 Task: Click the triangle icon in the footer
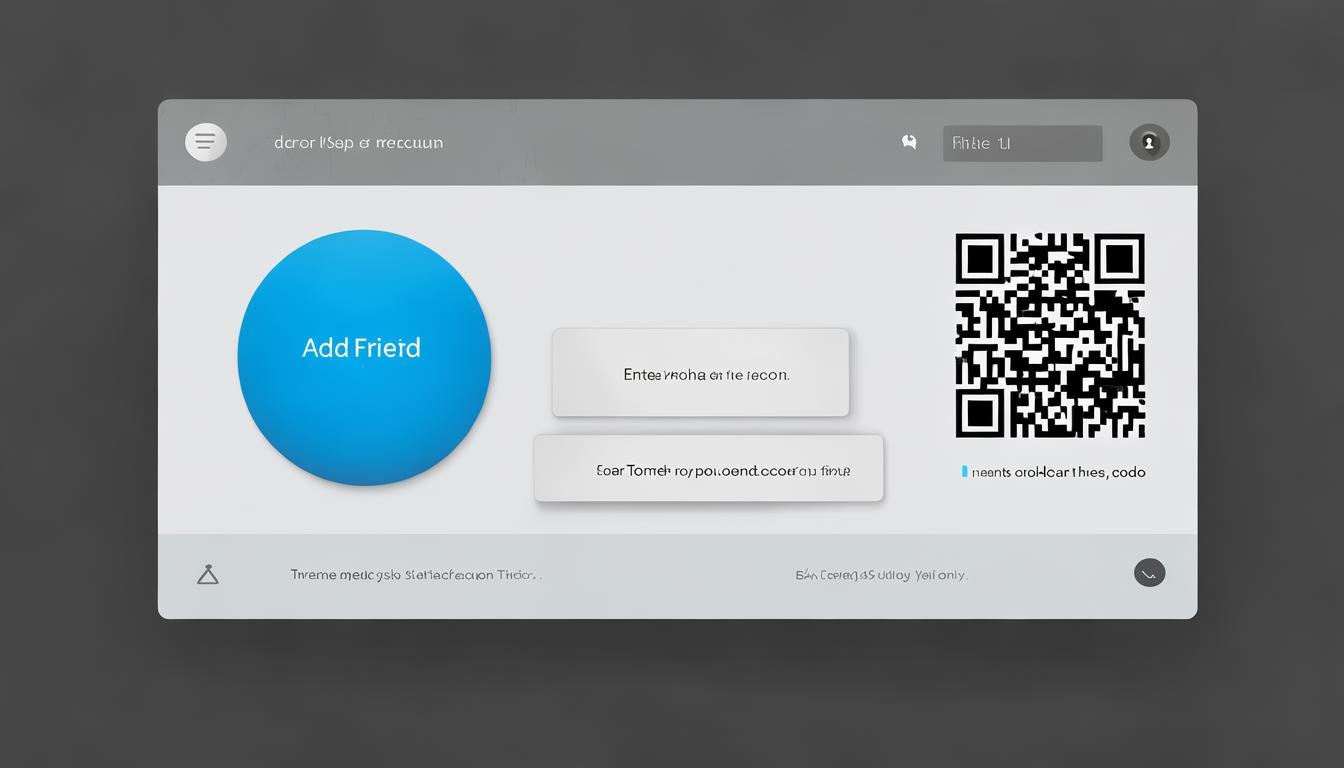click(x=208, y=574)
